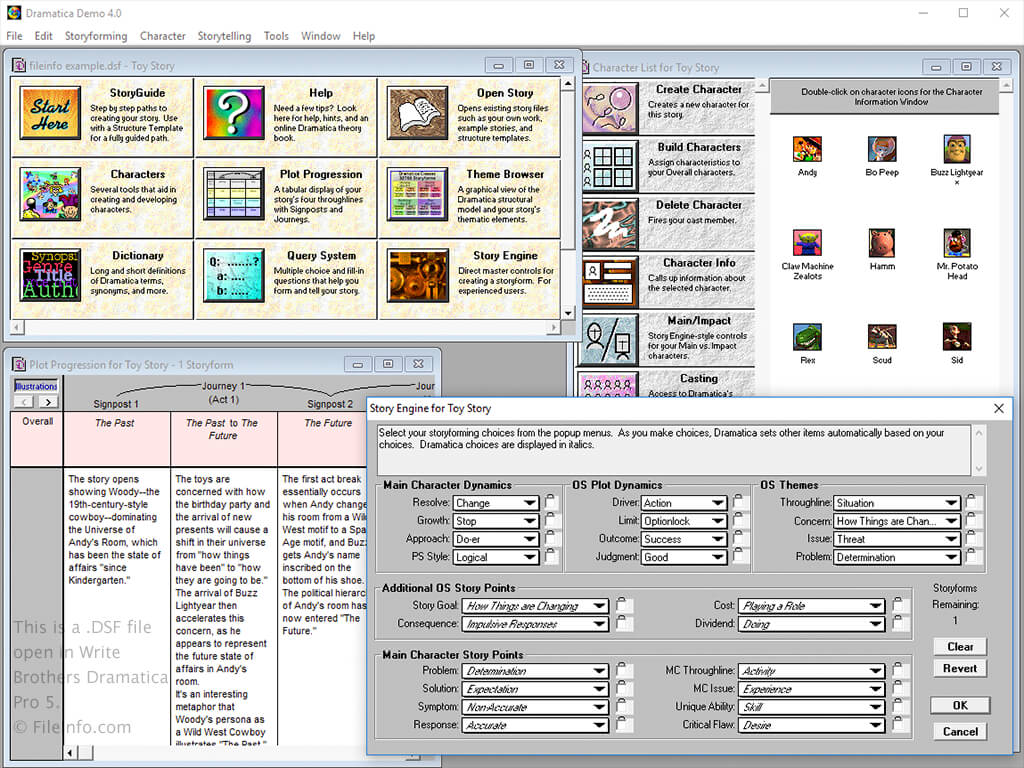
Task: Open the Story Goal dropdown
Action: 536,606
